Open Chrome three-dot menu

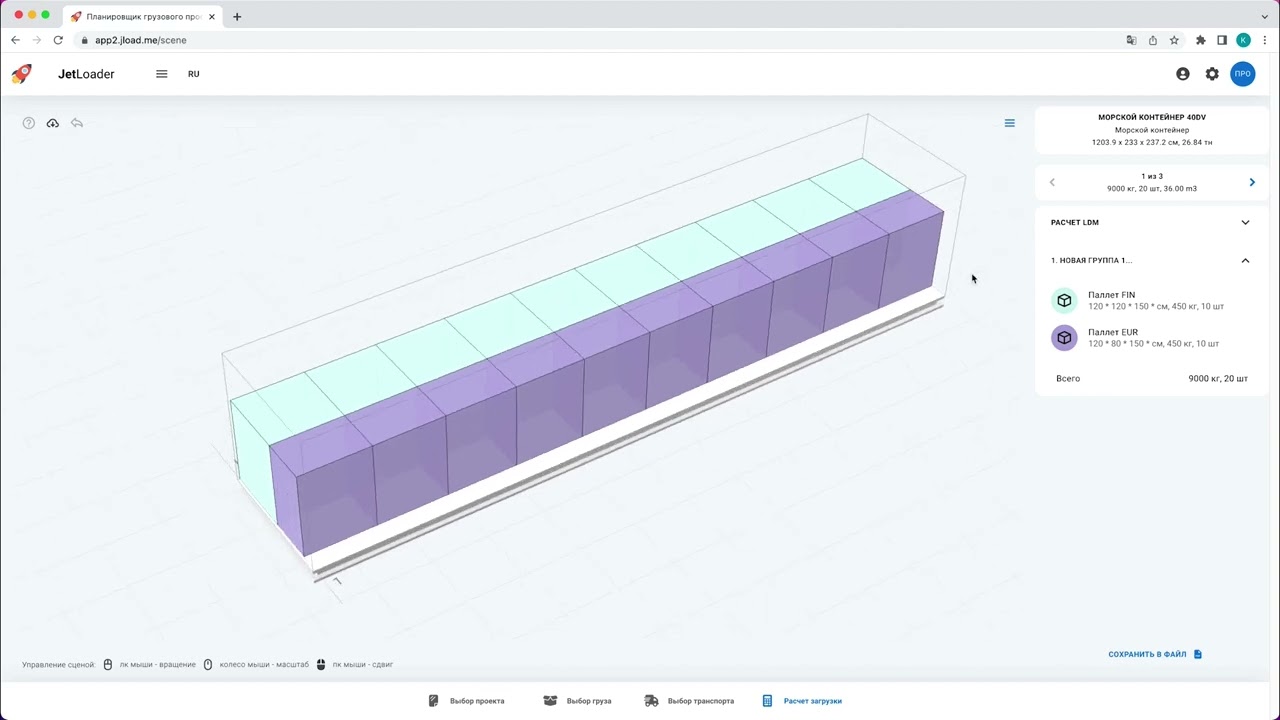coord(1264,40)
